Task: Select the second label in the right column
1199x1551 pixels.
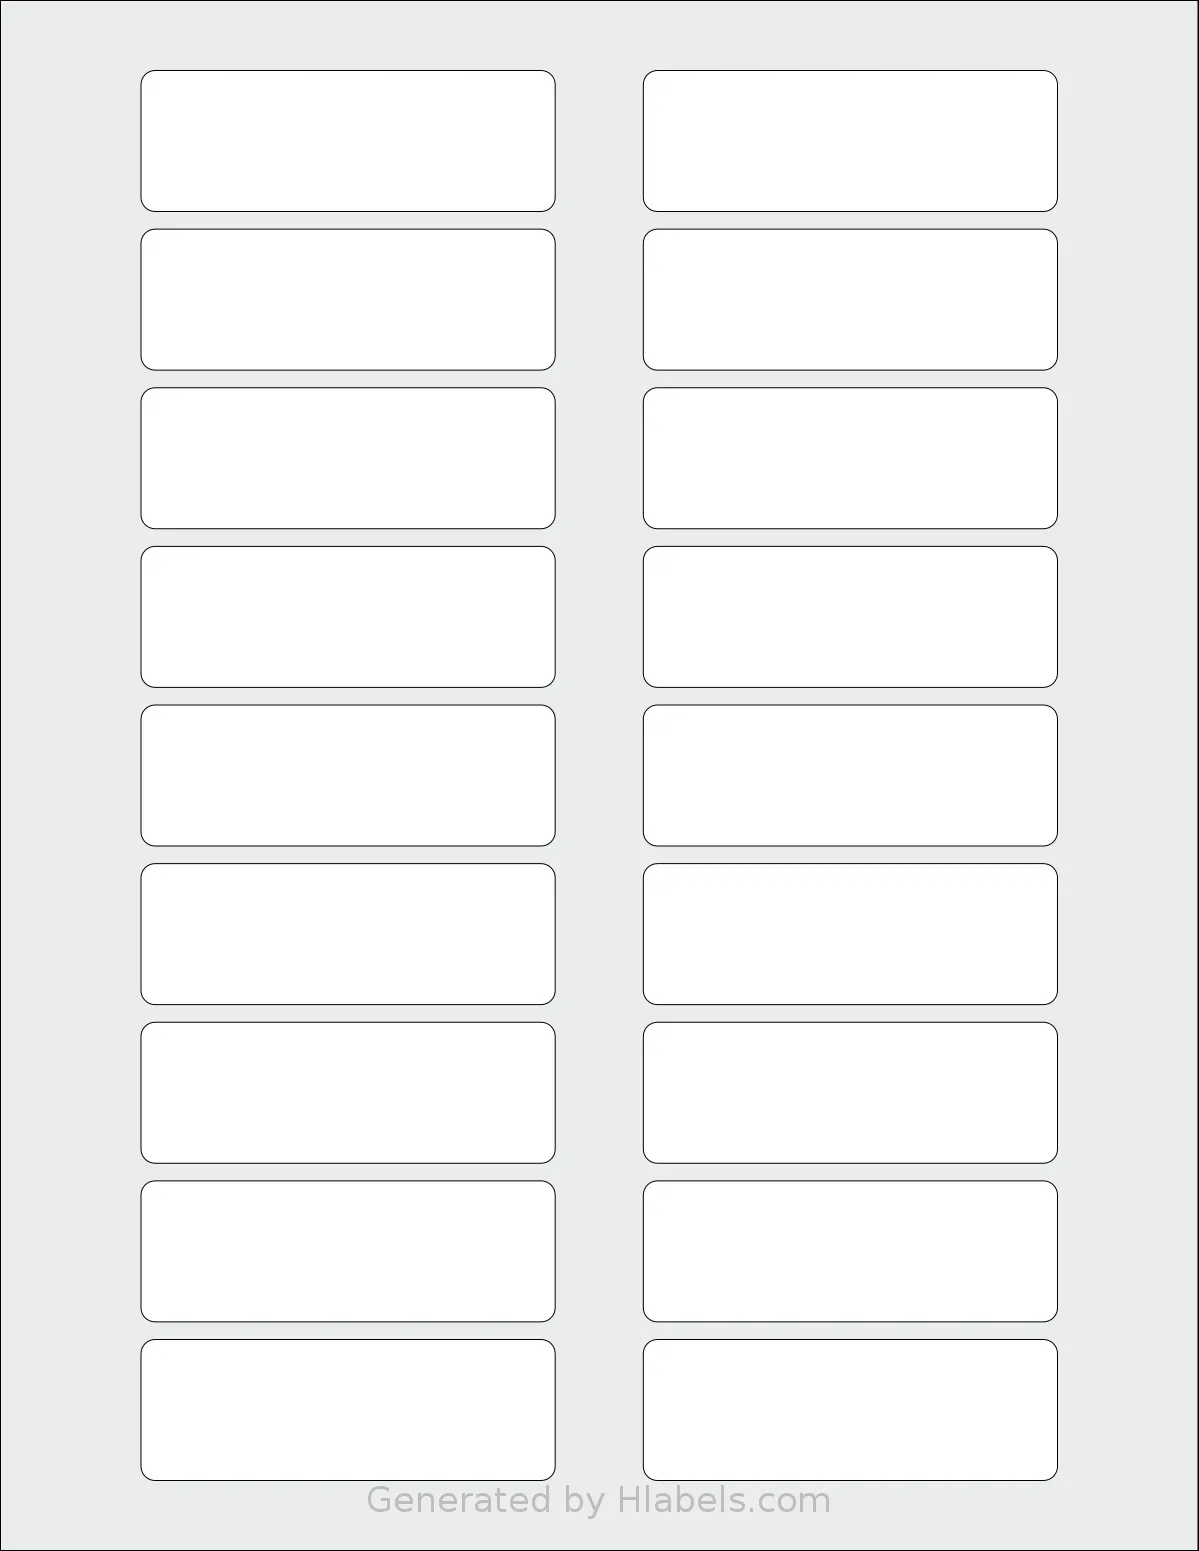Action: 850,300
